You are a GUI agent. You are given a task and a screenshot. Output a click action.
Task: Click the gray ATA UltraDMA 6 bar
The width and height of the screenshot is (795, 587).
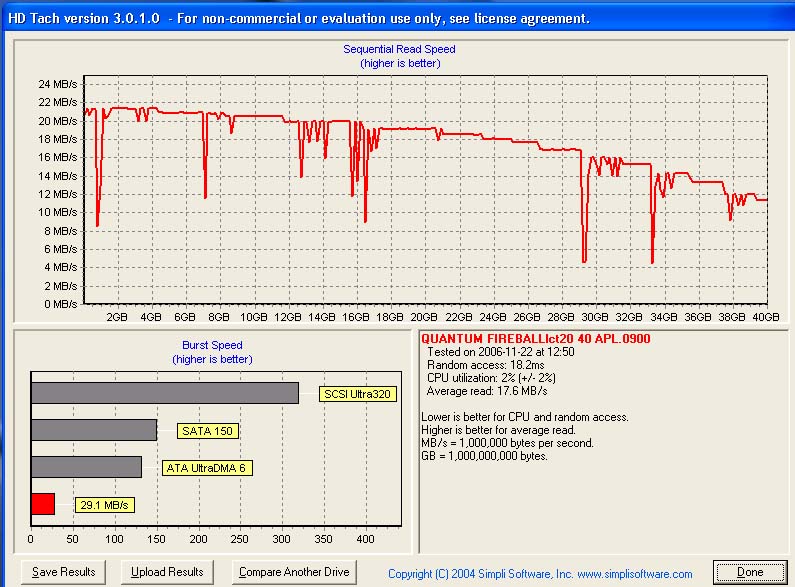86,467
